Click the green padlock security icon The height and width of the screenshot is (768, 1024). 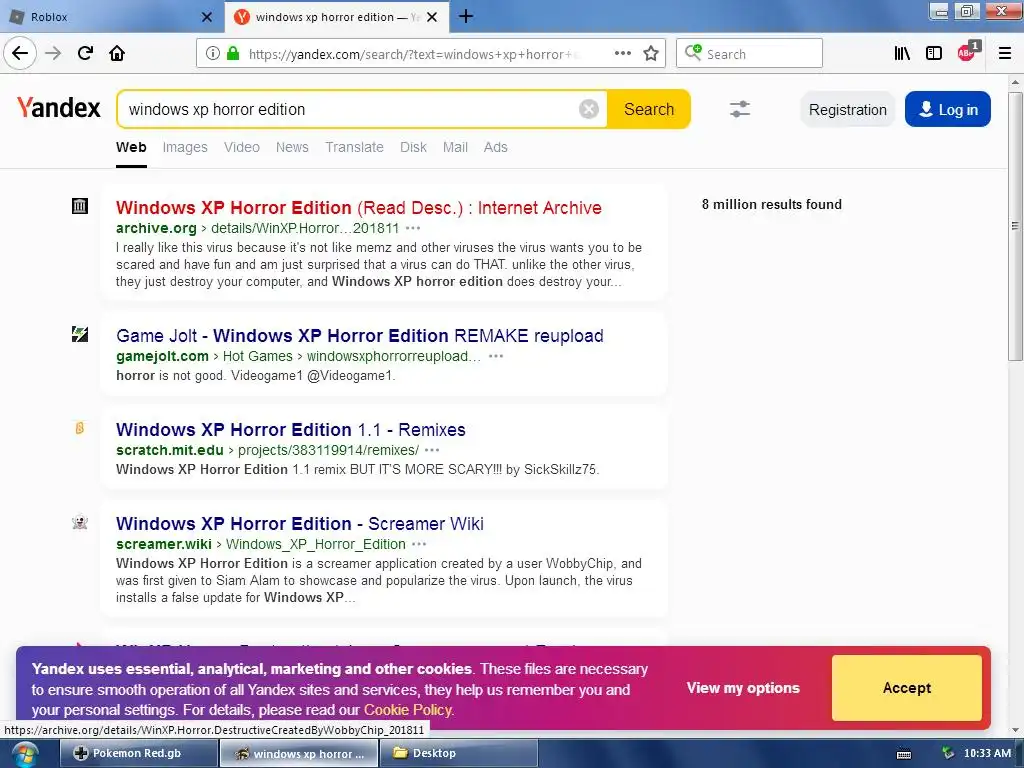click(232, 54)
